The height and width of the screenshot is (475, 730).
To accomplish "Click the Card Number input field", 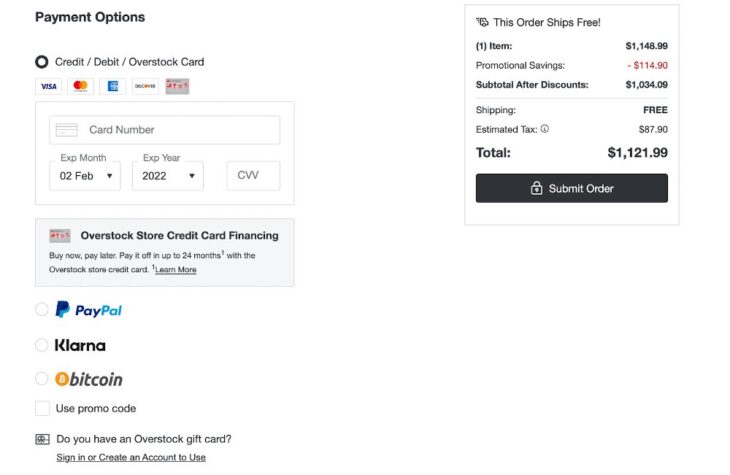I will point(165,130).
